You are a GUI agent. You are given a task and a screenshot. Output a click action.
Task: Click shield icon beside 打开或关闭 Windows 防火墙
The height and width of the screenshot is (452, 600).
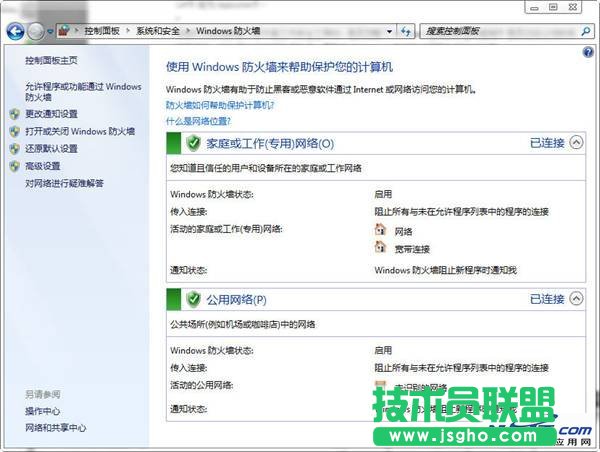tap(15, 131)
